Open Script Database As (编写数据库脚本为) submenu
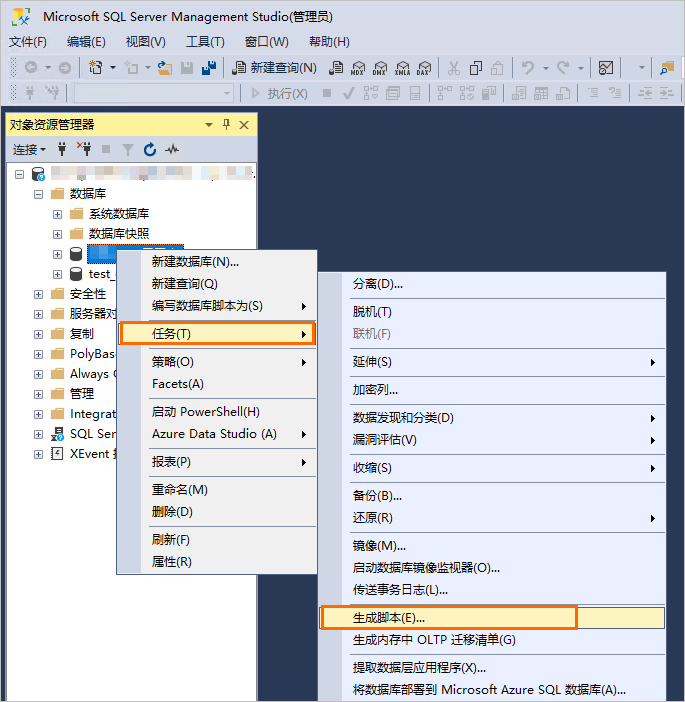The image size is (685, 702). coord(218,306)
